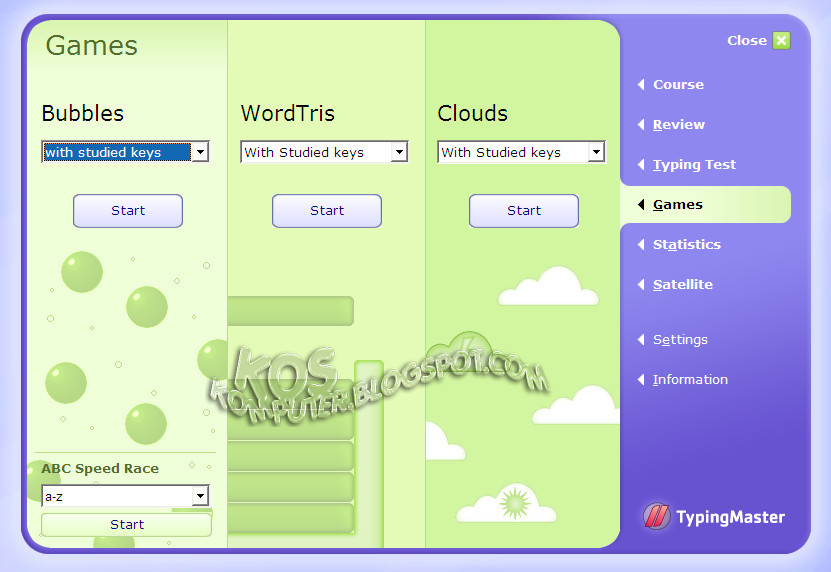The width and height of the screenshot is (831, 572).
Task: Click the arrow icon beside Satellite
Action: point(641,285)
